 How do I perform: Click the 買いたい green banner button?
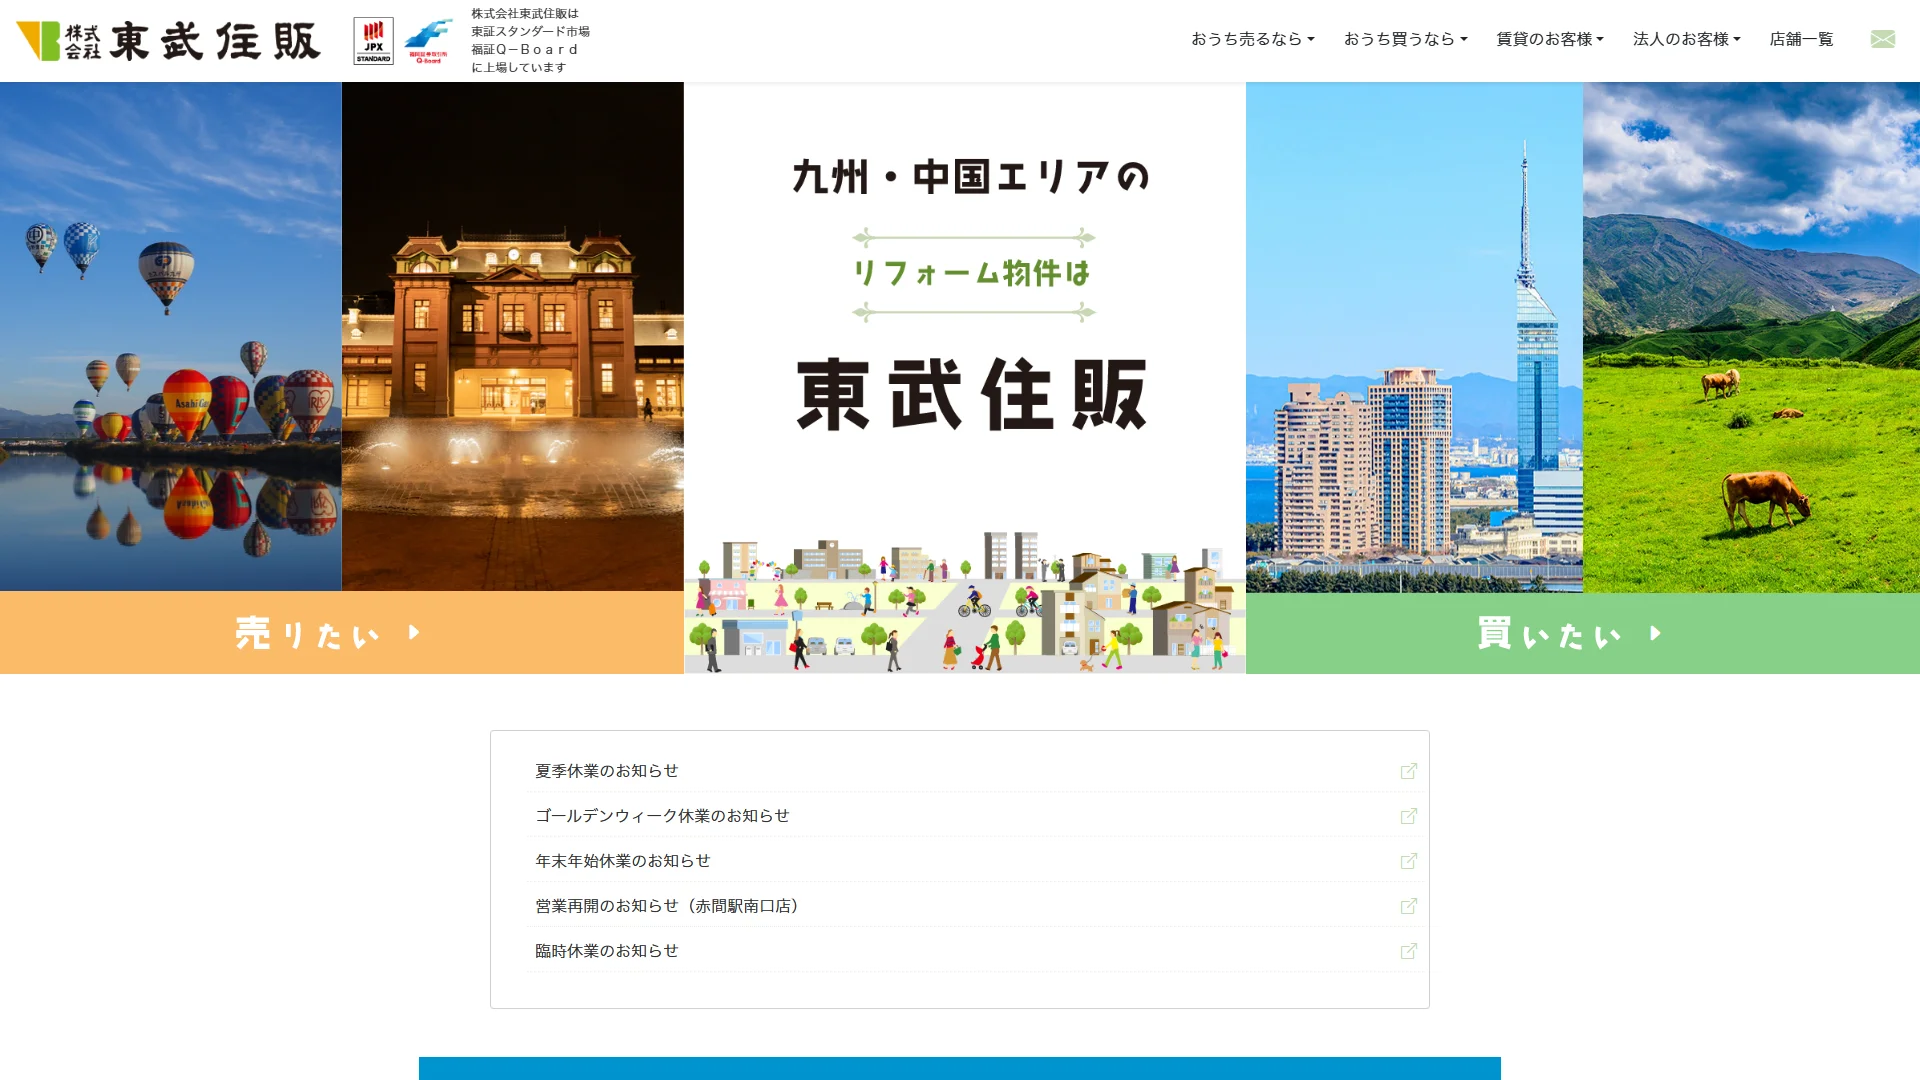[1583, 633]
